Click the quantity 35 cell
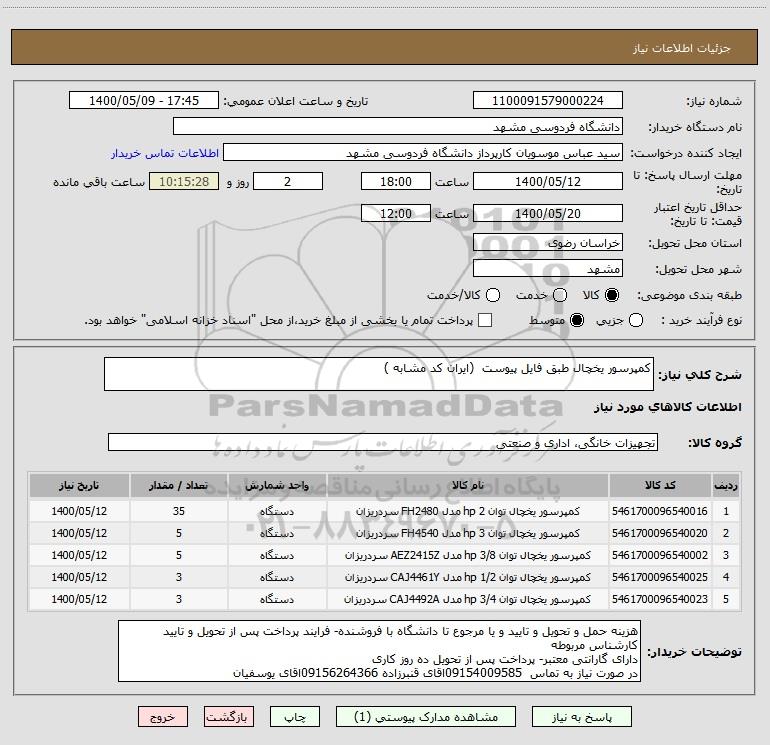This screenshot has height=745, width=770. coord(179,511)
